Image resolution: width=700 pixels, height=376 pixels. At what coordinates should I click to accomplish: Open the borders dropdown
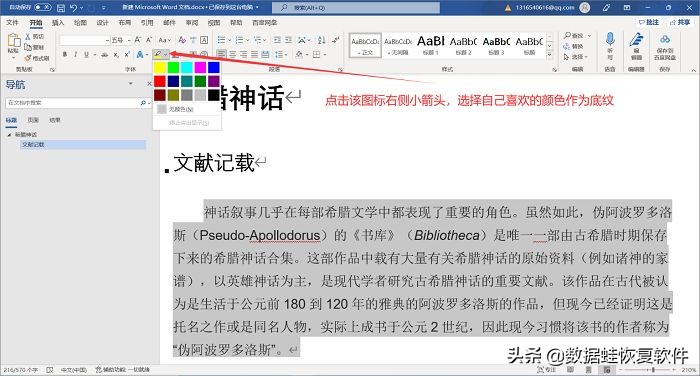click(x=325, y=54)
